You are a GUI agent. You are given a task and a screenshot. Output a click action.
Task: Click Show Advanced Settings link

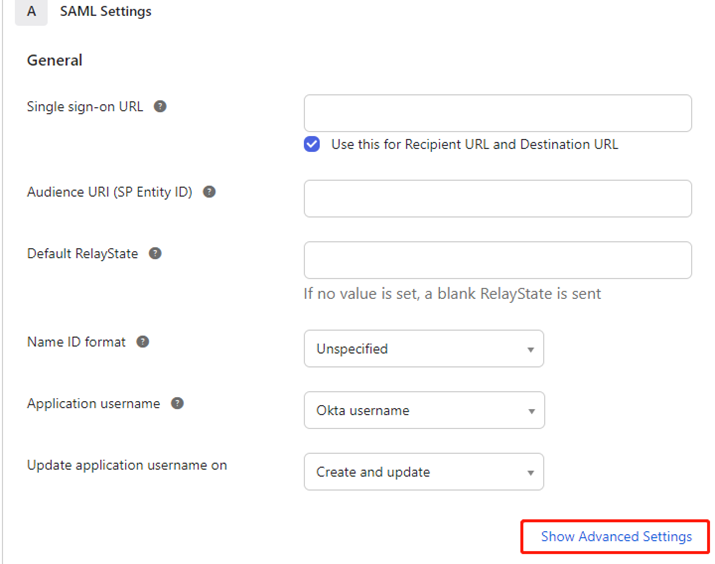616,537
